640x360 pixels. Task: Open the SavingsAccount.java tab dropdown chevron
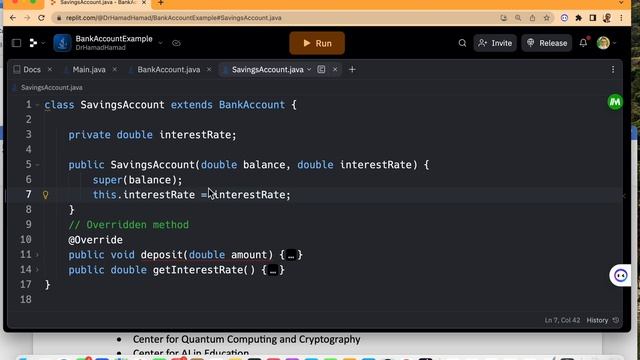point(309,69)
